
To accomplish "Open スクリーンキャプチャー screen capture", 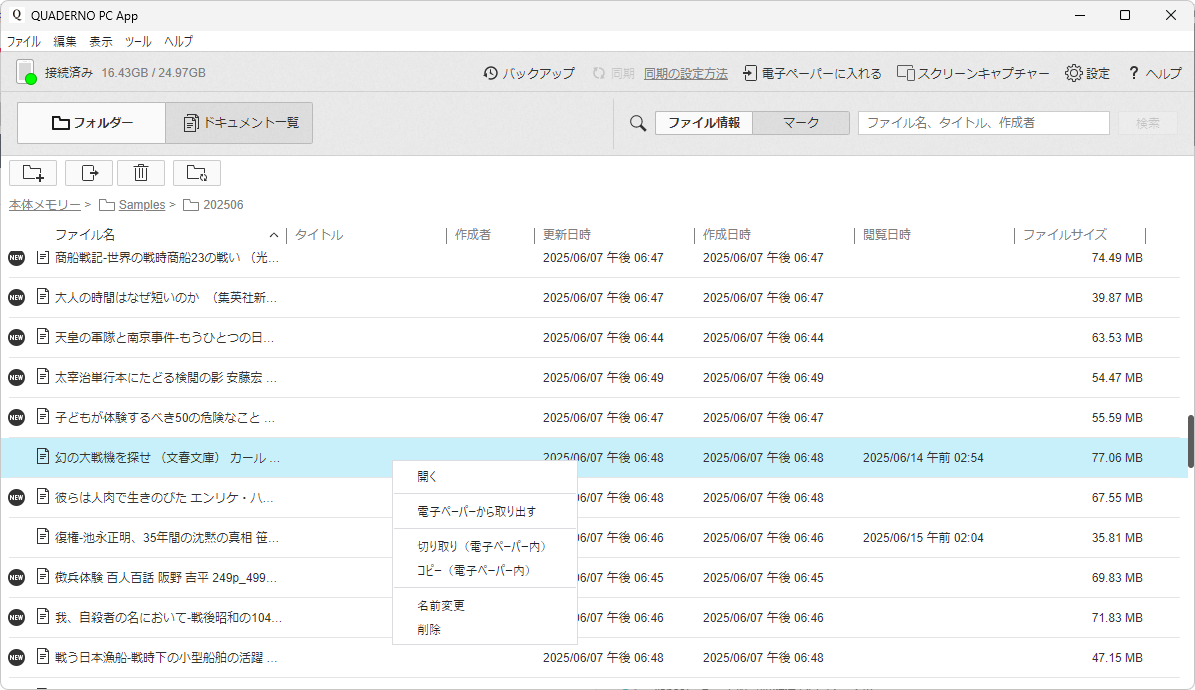I will (x=973, y=73).
